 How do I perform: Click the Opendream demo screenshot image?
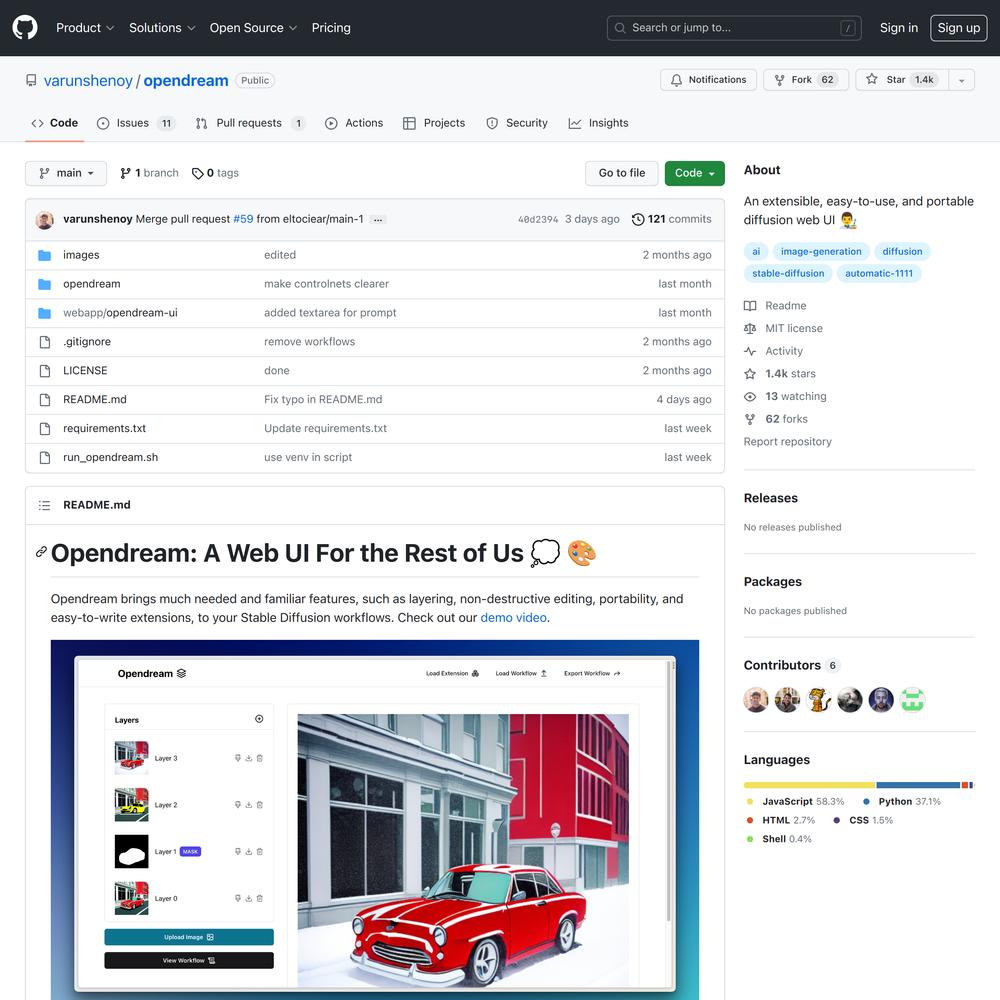pyautogui.click(x=375, y=820)
